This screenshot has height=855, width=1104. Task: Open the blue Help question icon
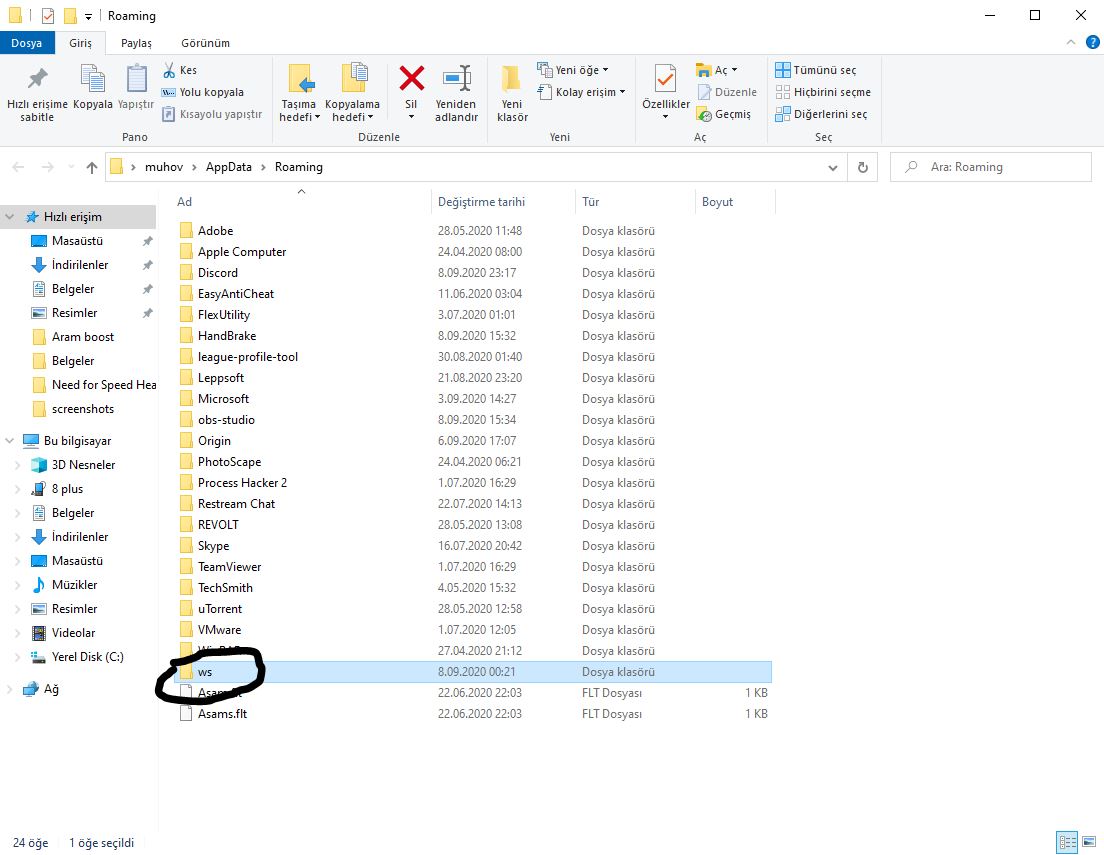coord(1092,42)
